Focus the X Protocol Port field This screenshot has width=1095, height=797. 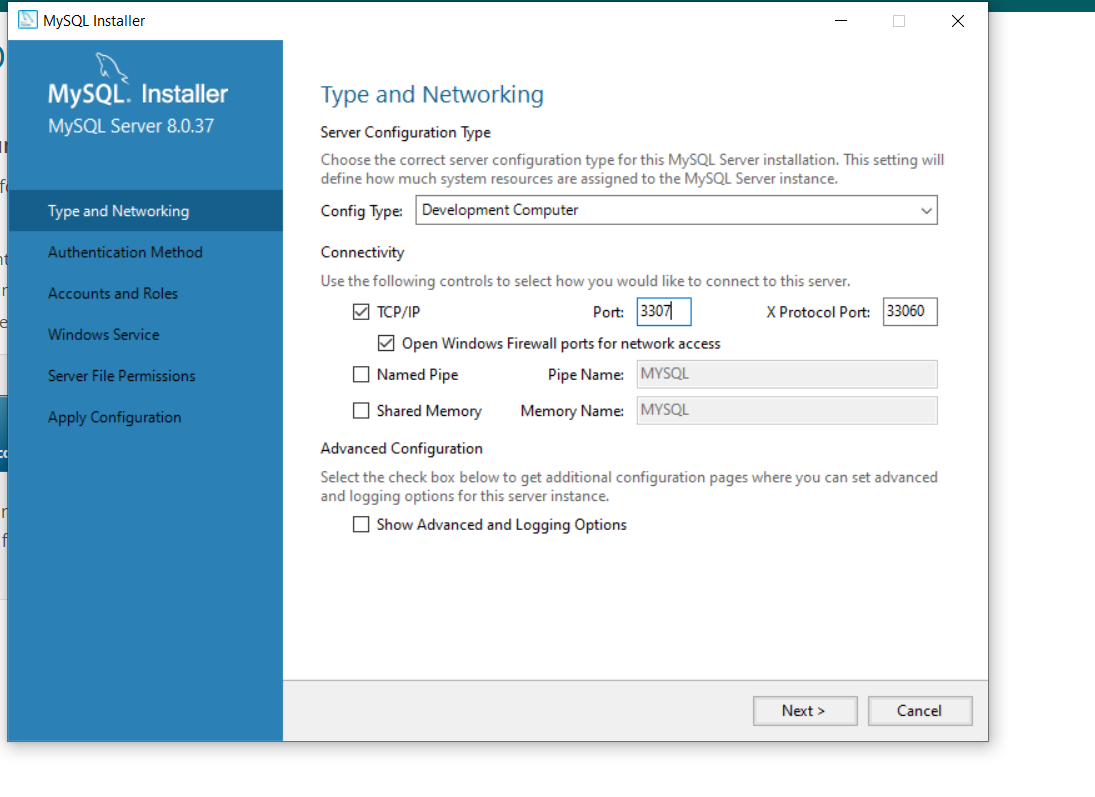(909, 312)
